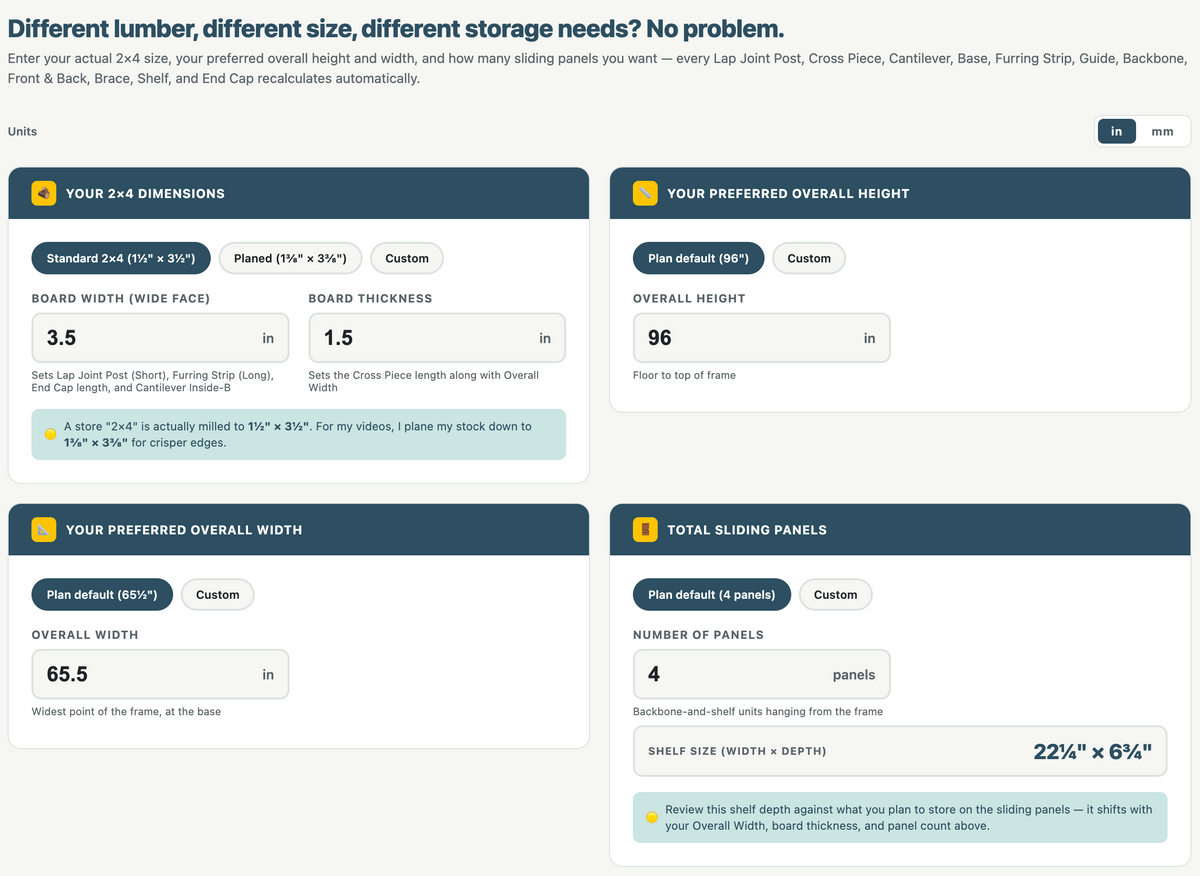The height and width of the screenshot is (876, 1200).
Task: Click the "Sets the Cross Piece length" hint
Action: (x=424, y=381)
